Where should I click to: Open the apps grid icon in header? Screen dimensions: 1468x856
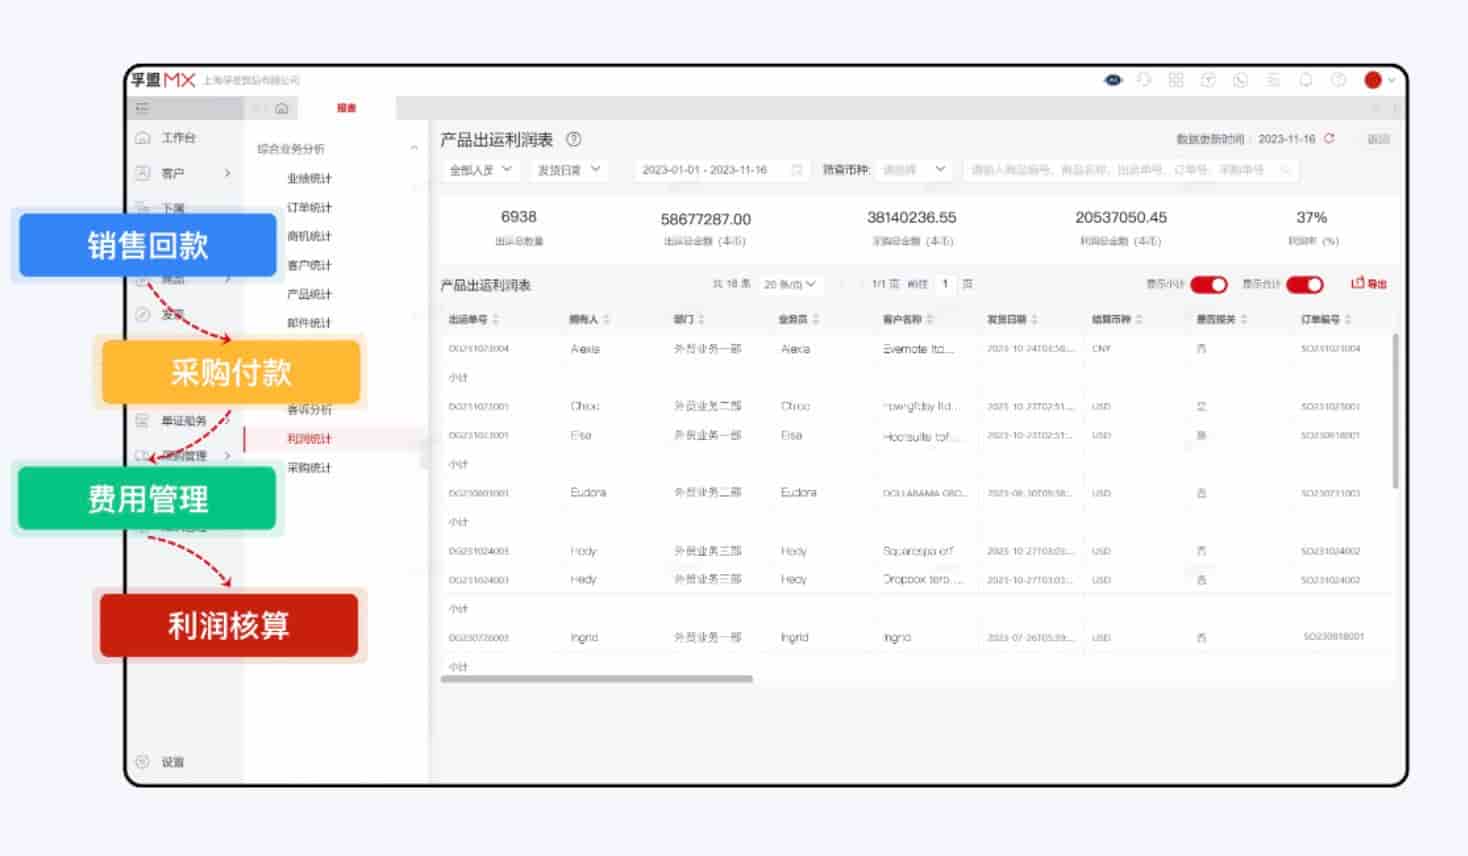click(x=1176, y=80)
